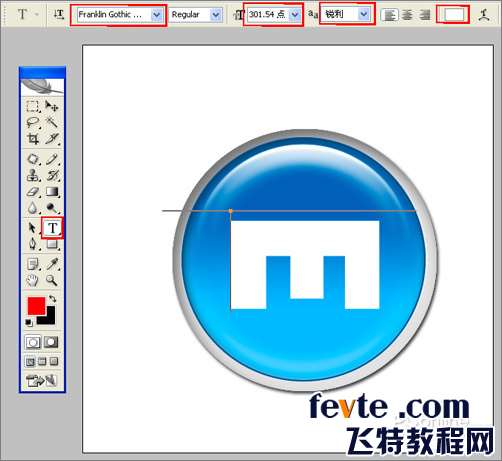
Task: Select the History Brush tool
Action: coord(52,175)
